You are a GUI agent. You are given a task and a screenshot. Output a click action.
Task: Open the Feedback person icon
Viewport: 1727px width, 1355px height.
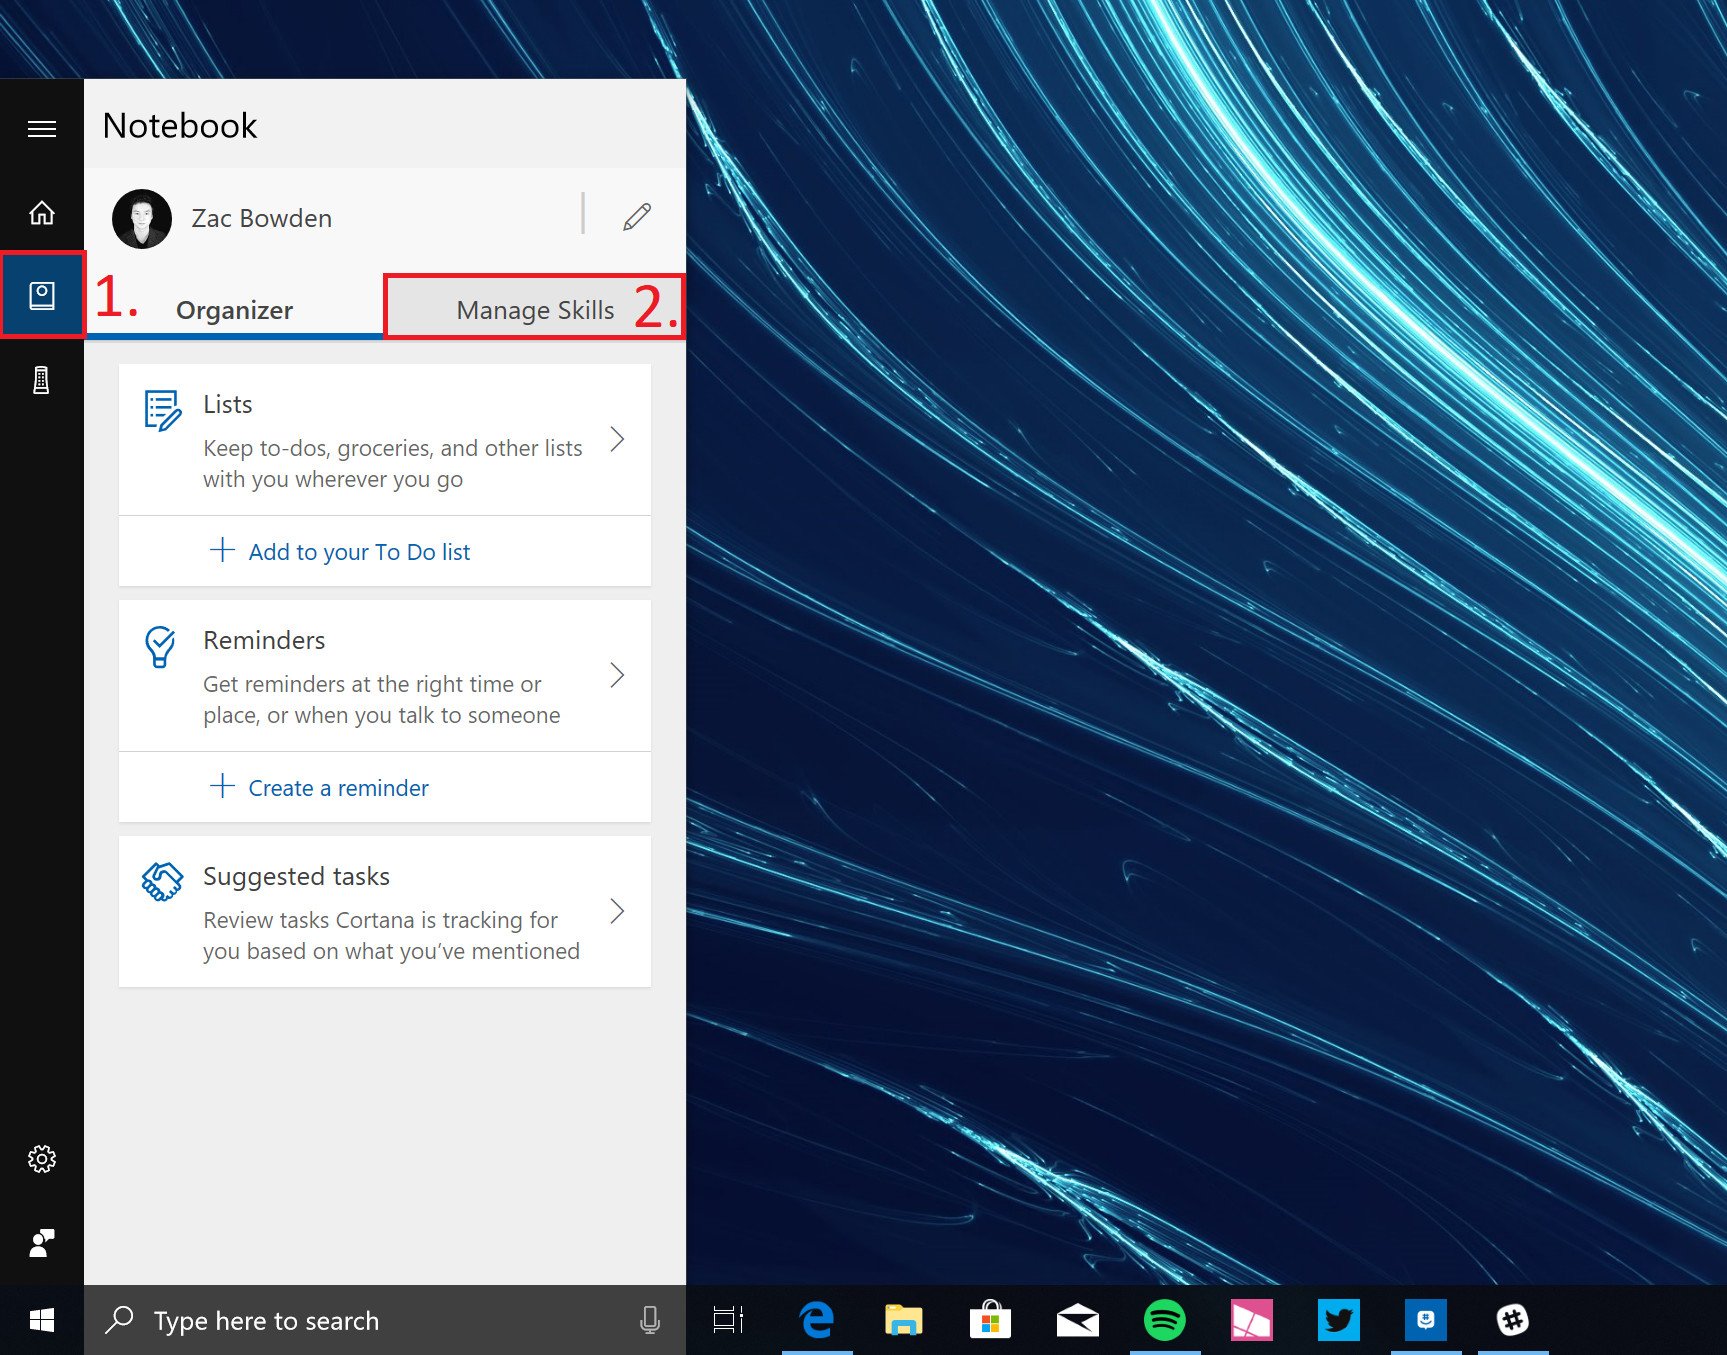[x=42, y=1243]
